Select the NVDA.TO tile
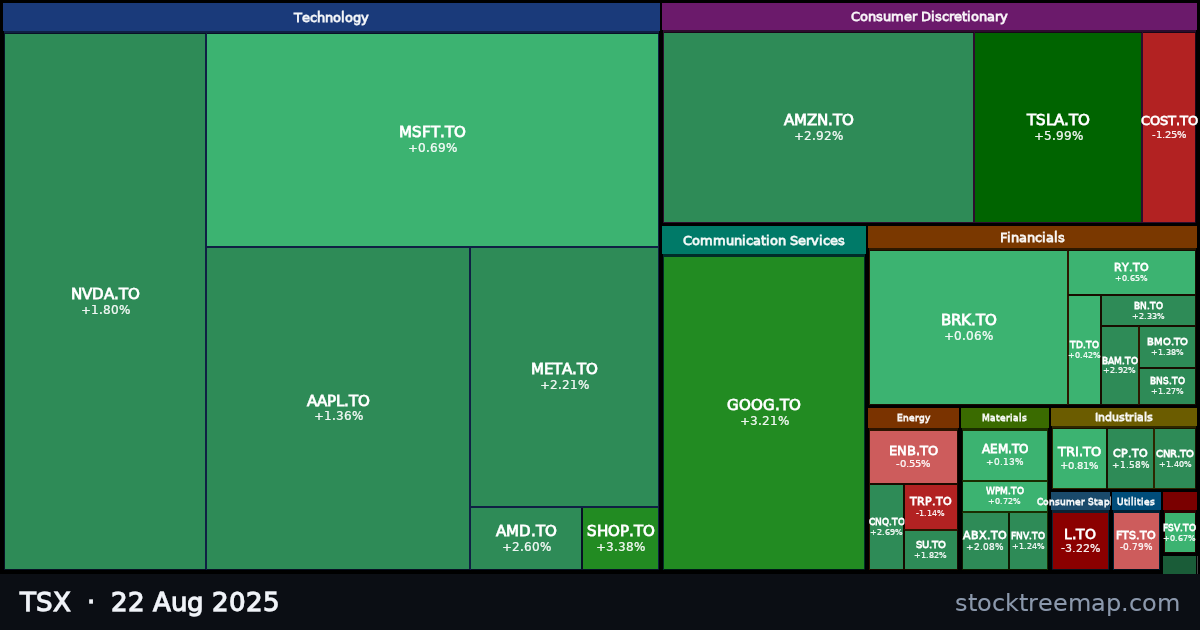The width and height of the screenshot is (1200, 630). click(105, 301)
